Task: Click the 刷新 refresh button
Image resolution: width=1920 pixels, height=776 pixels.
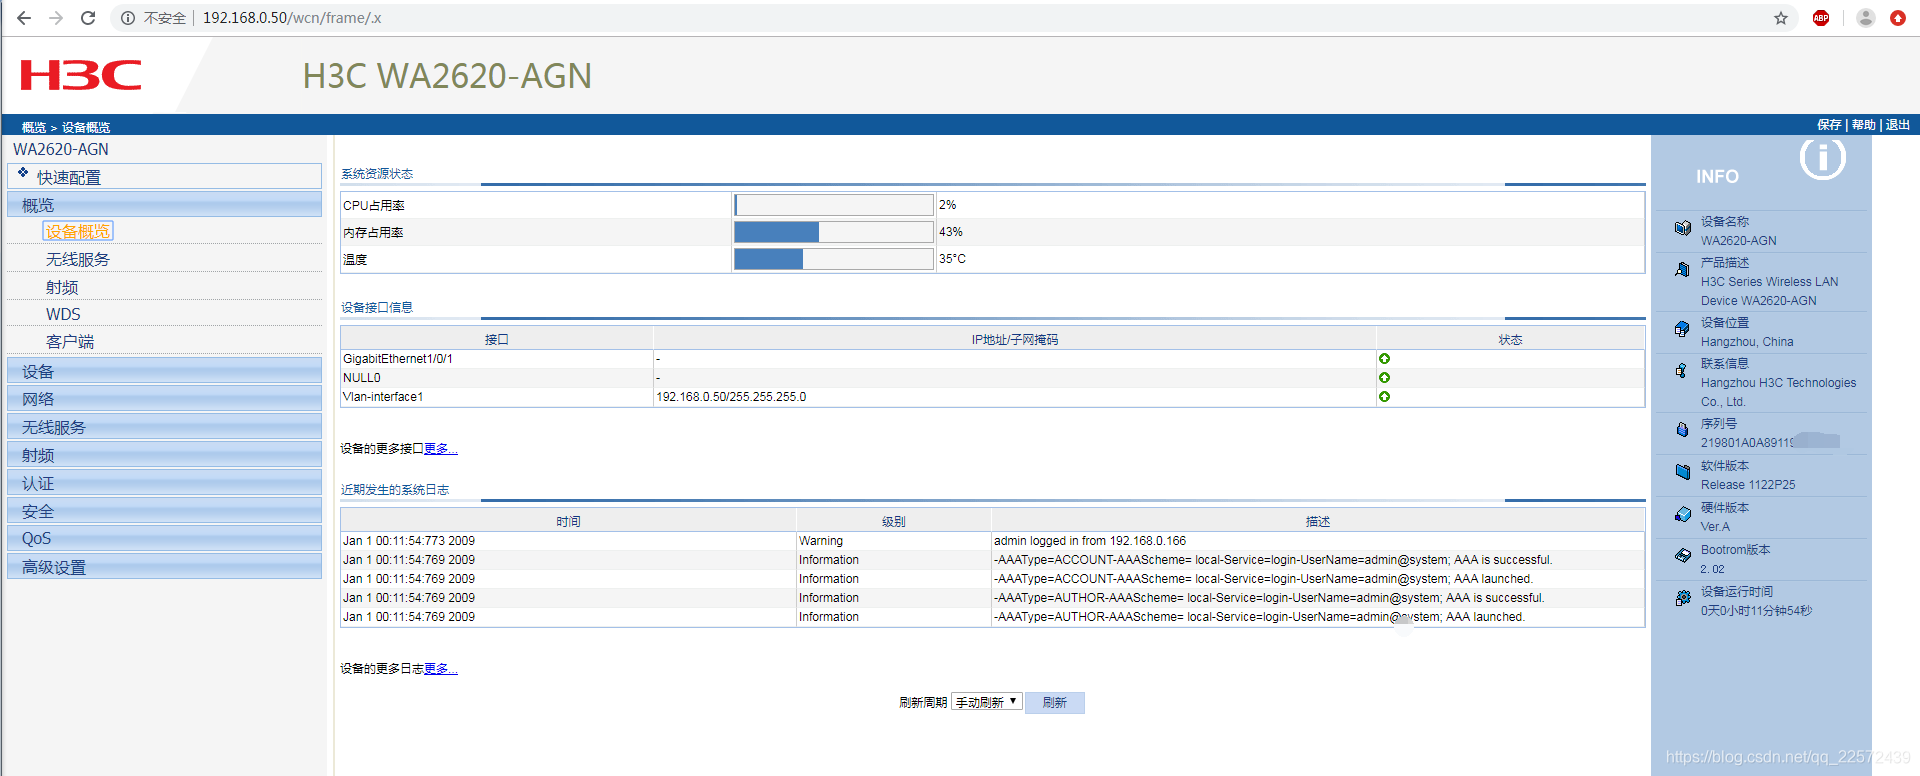Action: pos(1054,702)
